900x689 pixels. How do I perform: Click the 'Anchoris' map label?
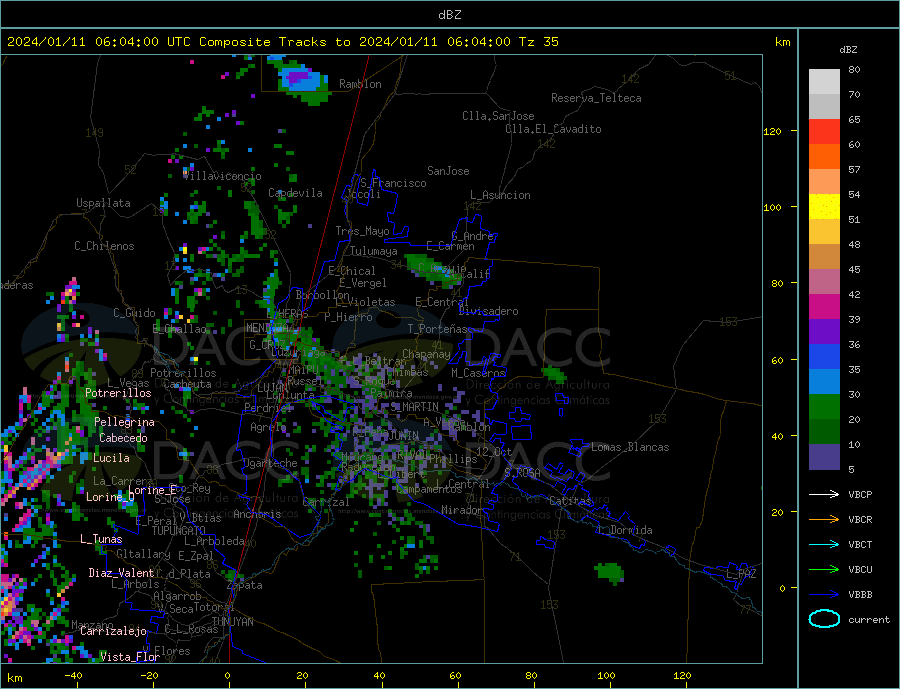pos(257,514)
